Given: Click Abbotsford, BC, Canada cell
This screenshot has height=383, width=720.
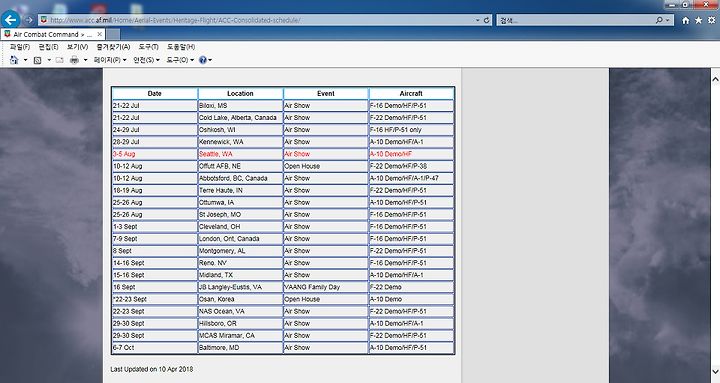Looking at the screenshot, I should (x=240, y=178).
